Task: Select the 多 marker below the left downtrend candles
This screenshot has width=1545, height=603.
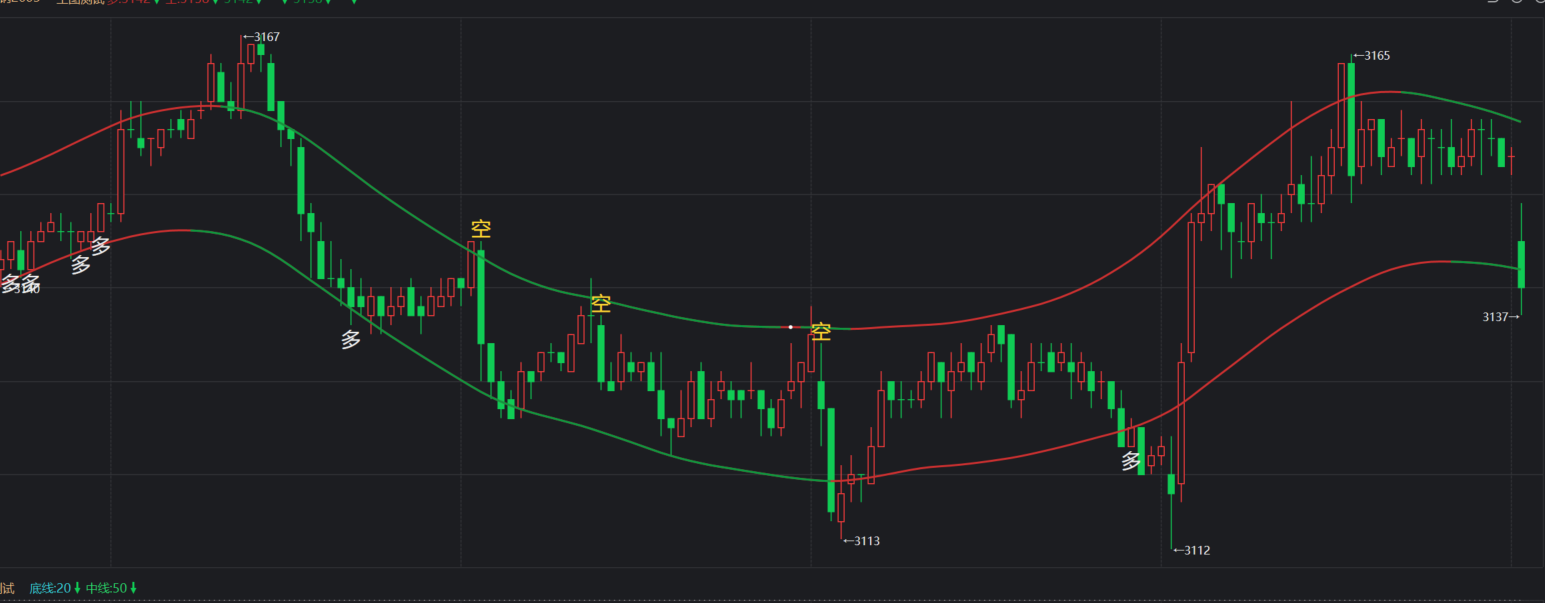Action: 351,340
